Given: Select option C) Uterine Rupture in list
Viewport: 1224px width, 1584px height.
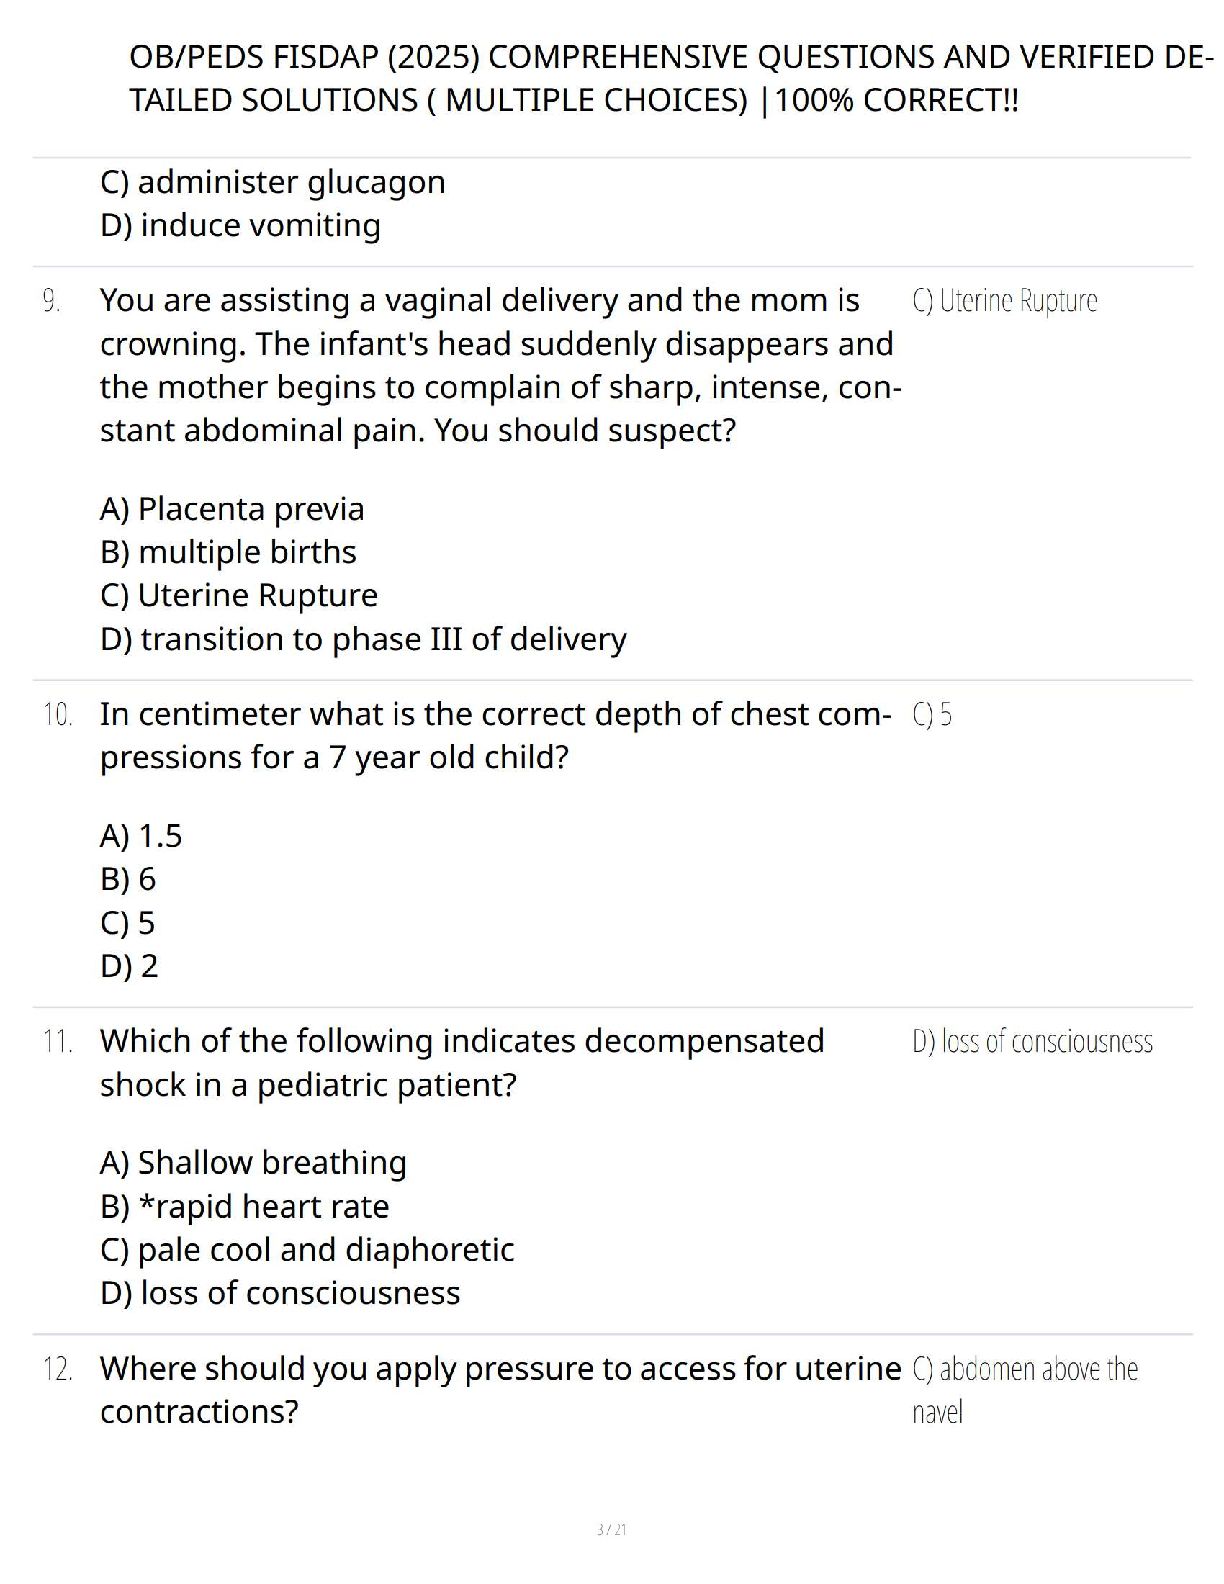Looking at the screenshot, I should point(239,595).
